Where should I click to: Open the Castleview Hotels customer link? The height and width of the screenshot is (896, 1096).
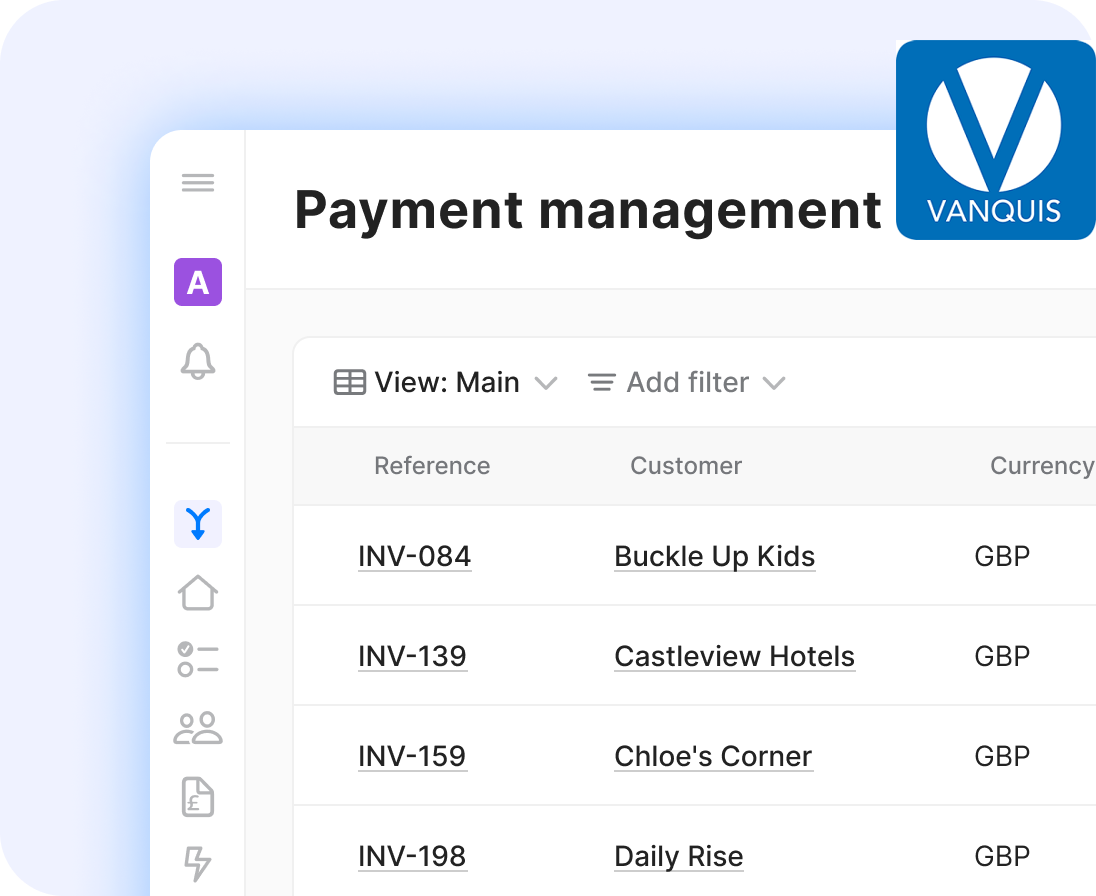coord(735,656)
